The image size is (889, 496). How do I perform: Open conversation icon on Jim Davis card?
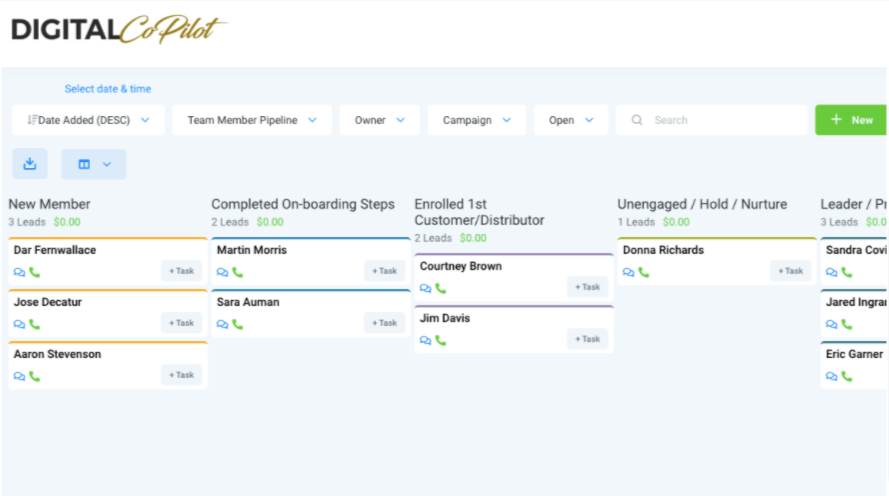tap(425, 341)
